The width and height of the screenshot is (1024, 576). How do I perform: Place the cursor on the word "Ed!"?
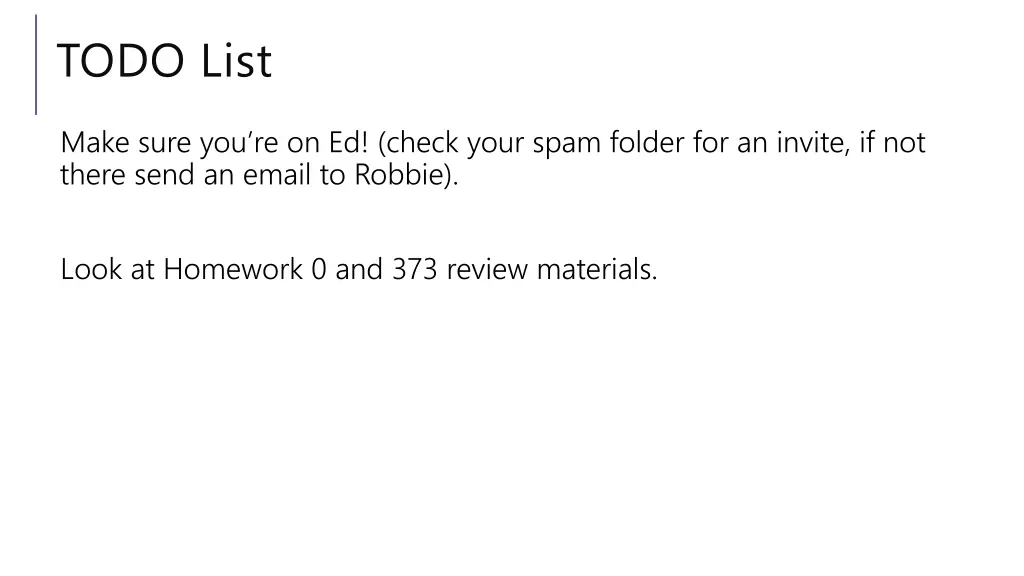pos(348,144)
